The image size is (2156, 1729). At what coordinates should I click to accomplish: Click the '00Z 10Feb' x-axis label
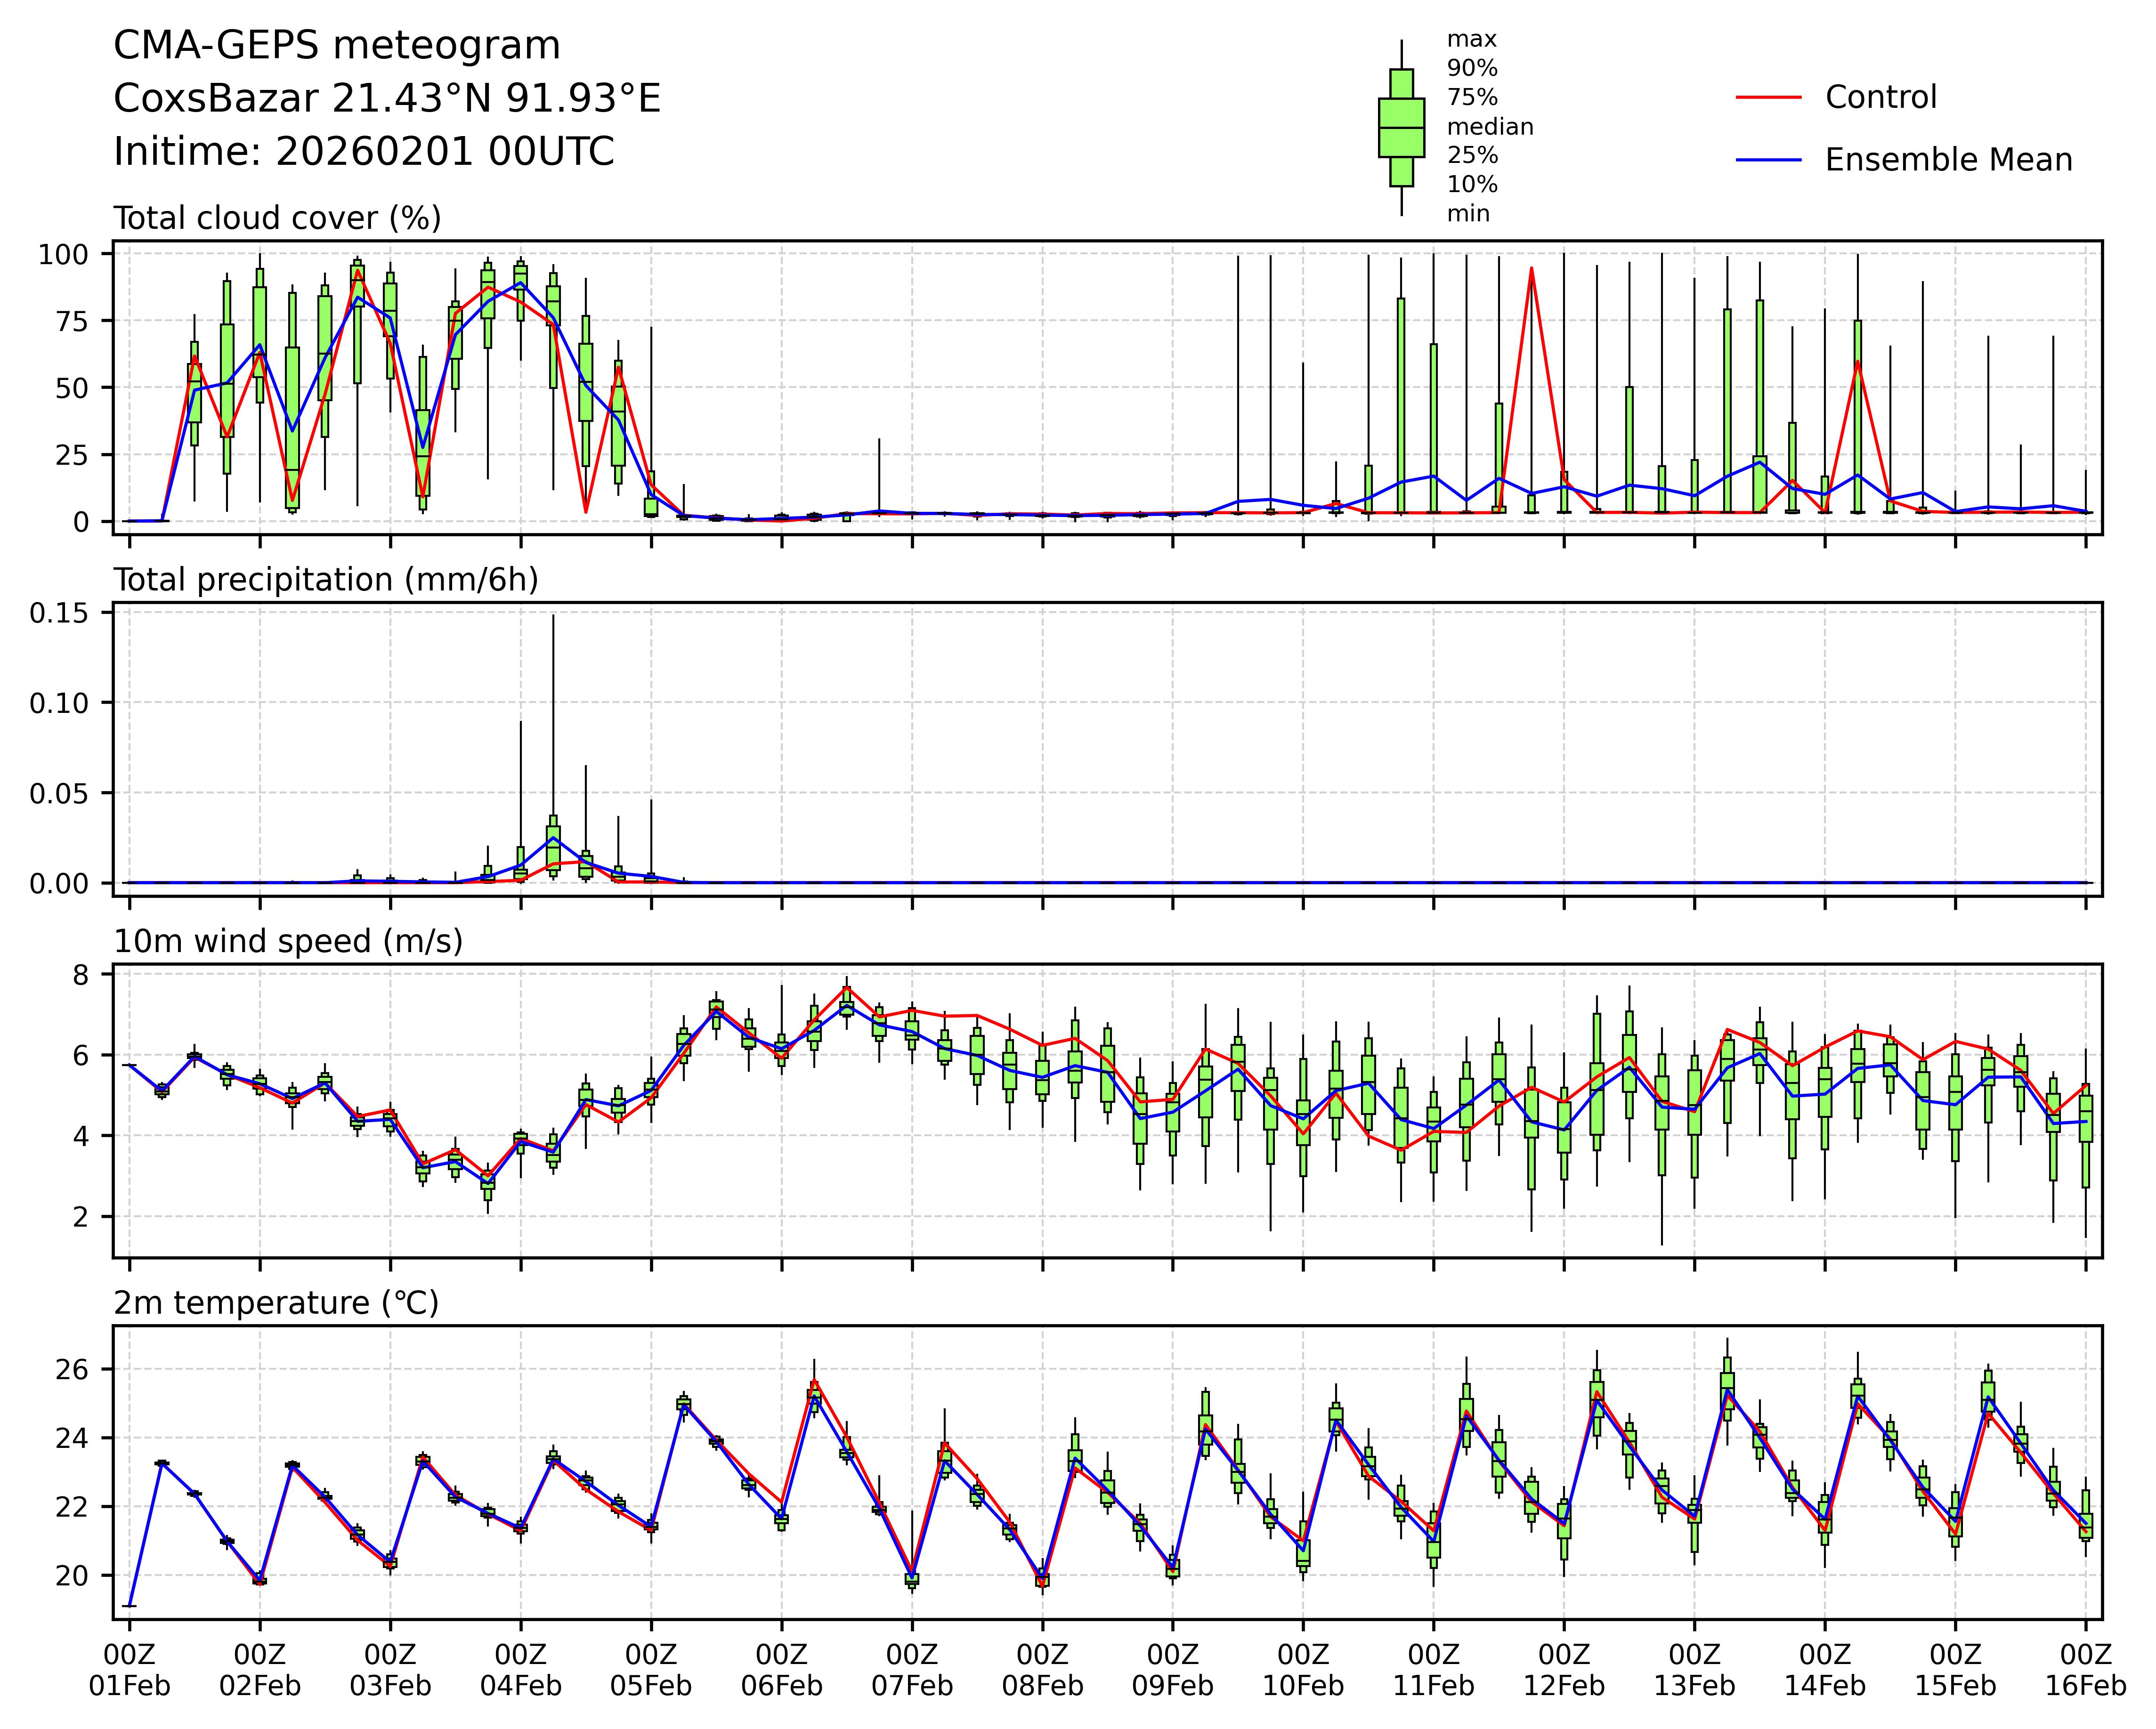click(x=1303, y=1670)
